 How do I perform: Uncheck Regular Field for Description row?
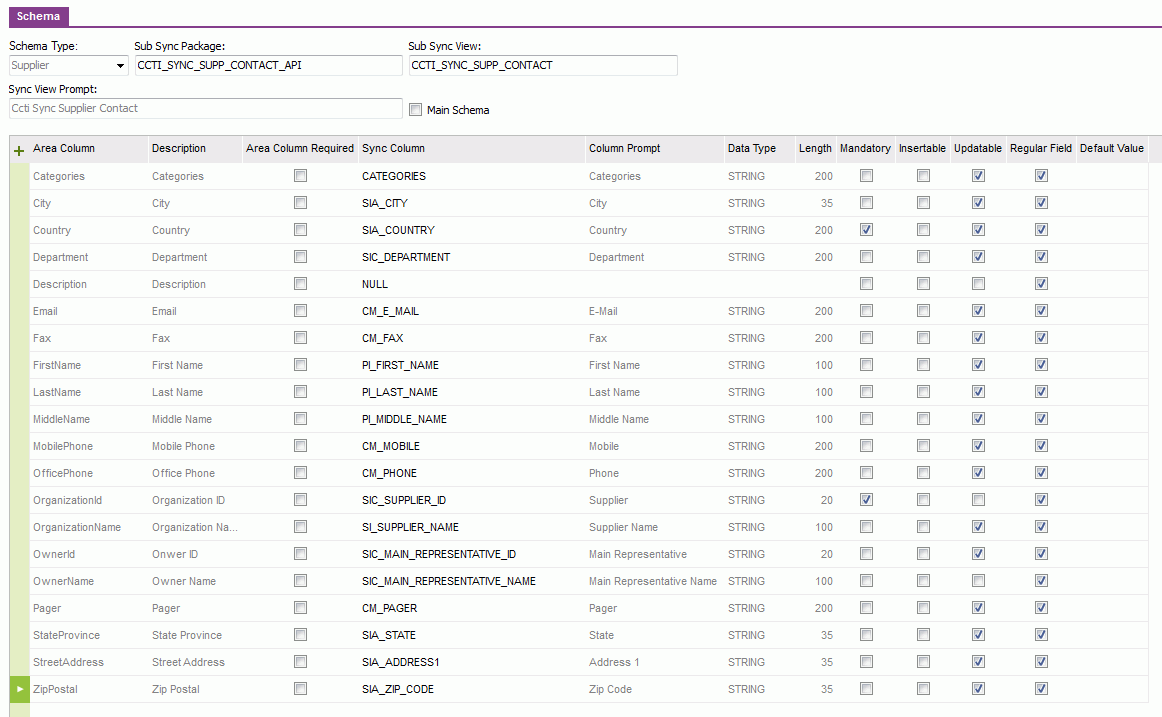tap(1041, 284)
